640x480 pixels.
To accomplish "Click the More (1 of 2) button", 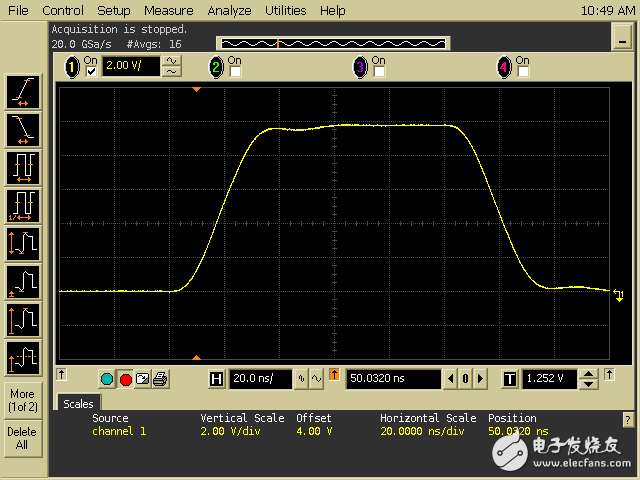I will 22,400.
